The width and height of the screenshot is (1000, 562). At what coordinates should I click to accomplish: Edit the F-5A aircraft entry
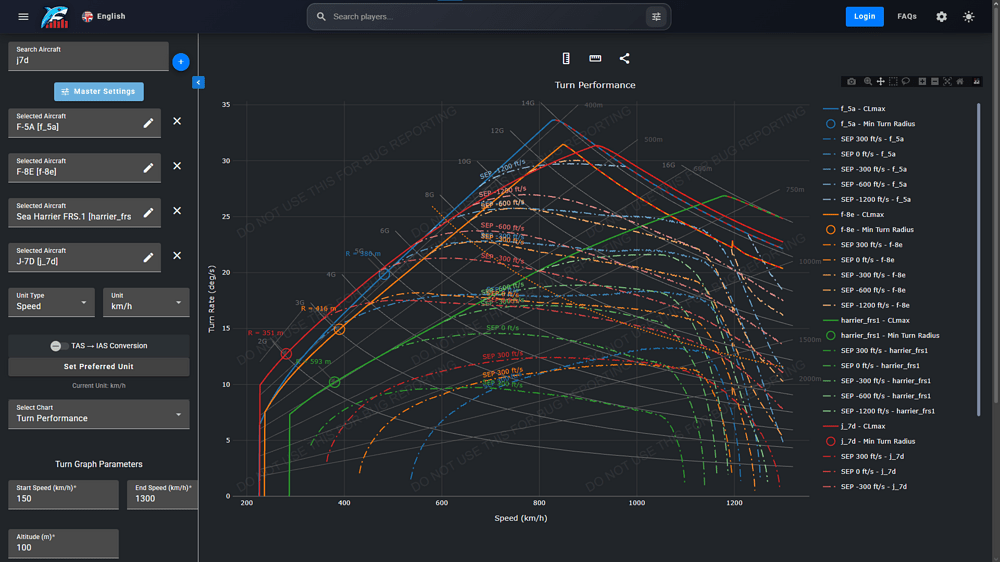coord(148,123)
